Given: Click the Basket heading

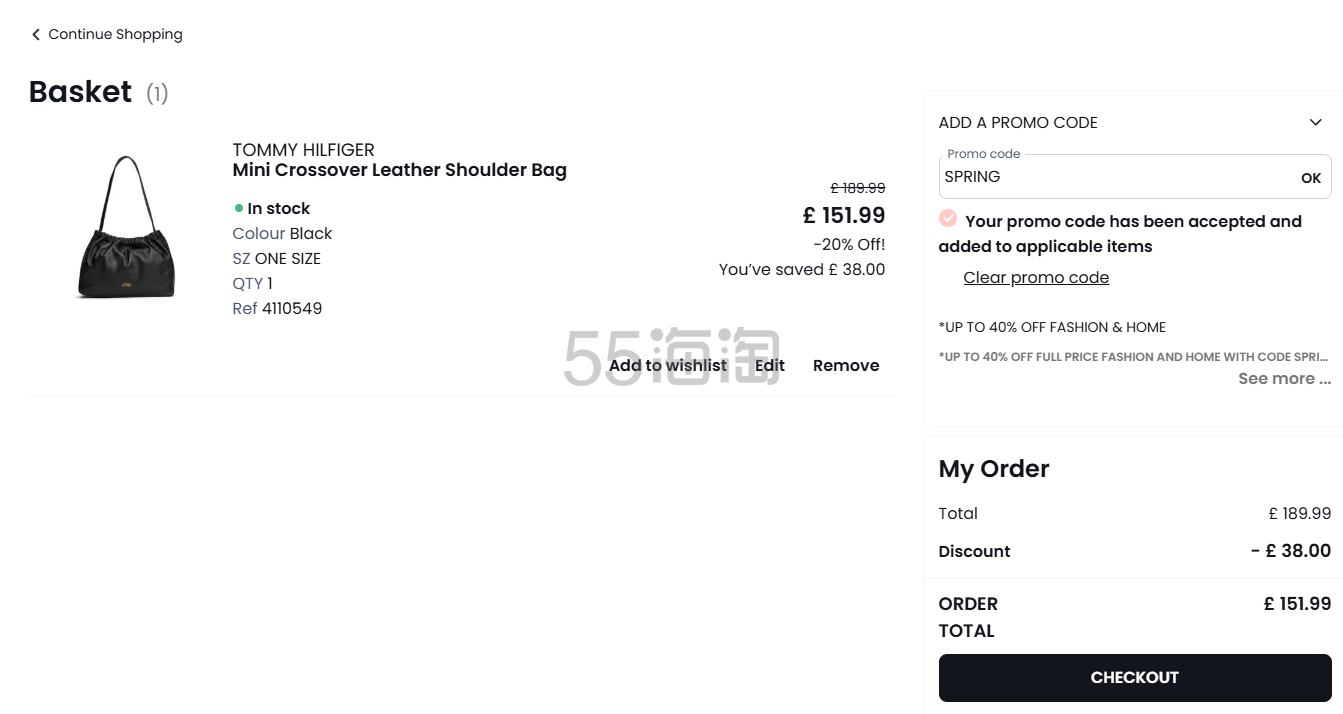Looking at the screenshot, I should click(x=80, y=92).
